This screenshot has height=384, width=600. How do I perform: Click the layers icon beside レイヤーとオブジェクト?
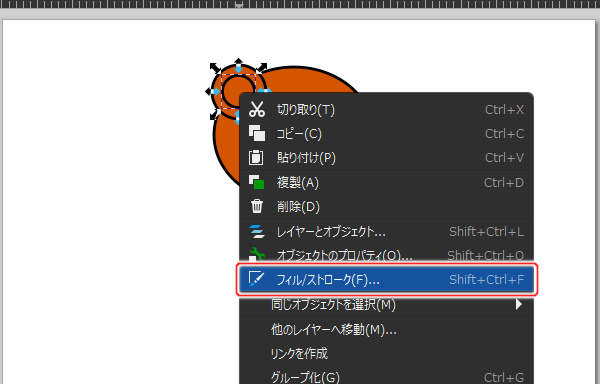[256, 231]
